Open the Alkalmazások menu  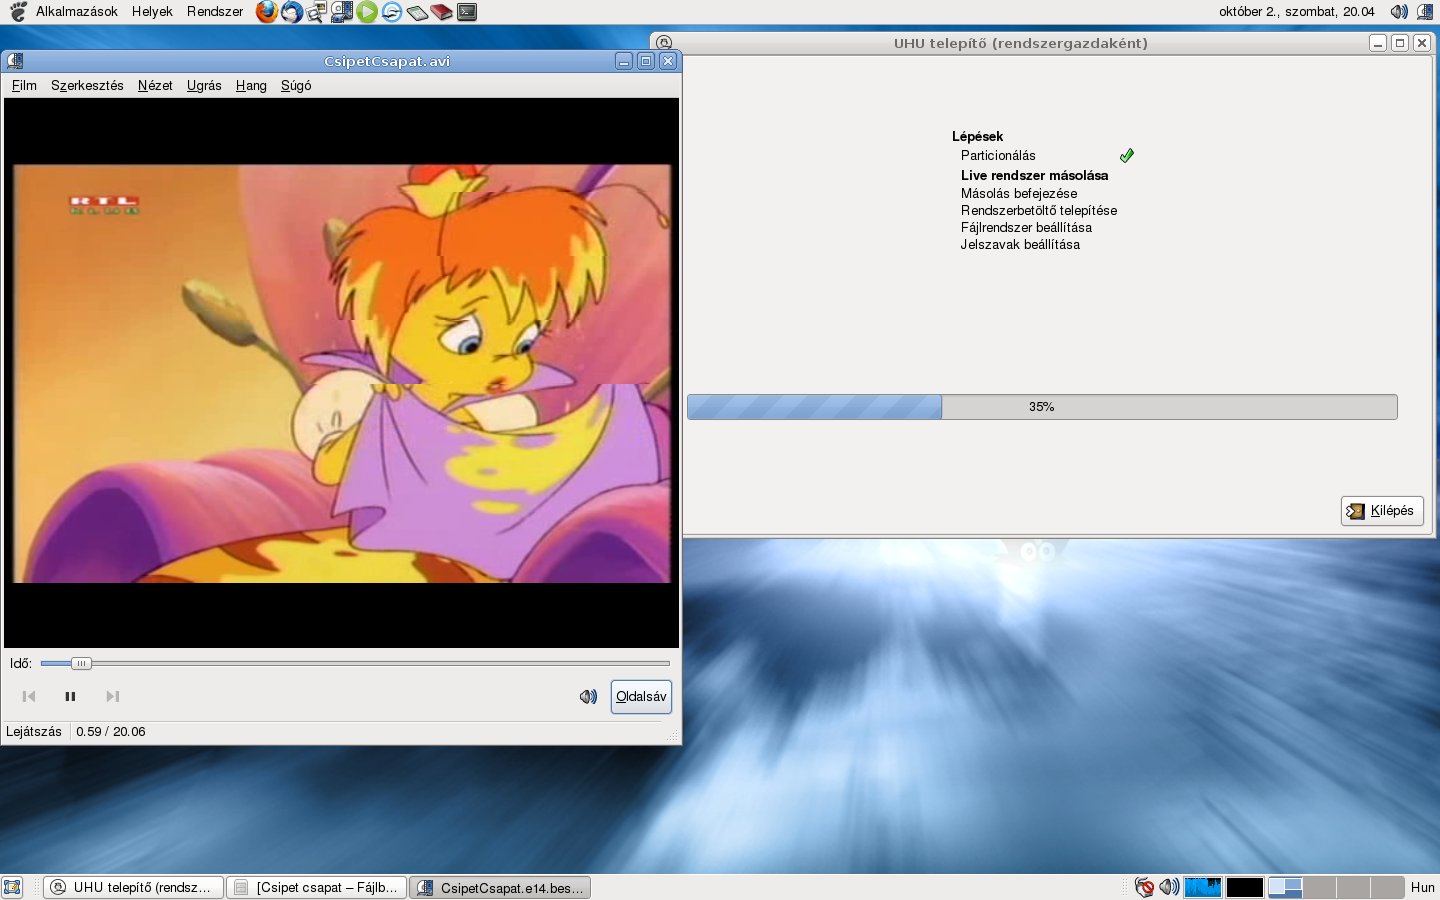pyautogui.click(x=76, y=12)
